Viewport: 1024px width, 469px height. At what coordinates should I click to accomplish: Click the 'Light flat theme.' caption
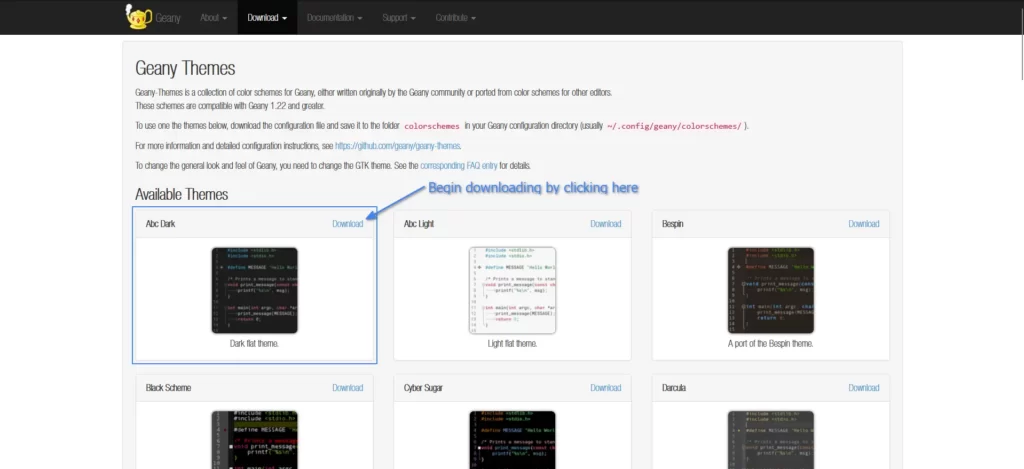coord(513,343)
